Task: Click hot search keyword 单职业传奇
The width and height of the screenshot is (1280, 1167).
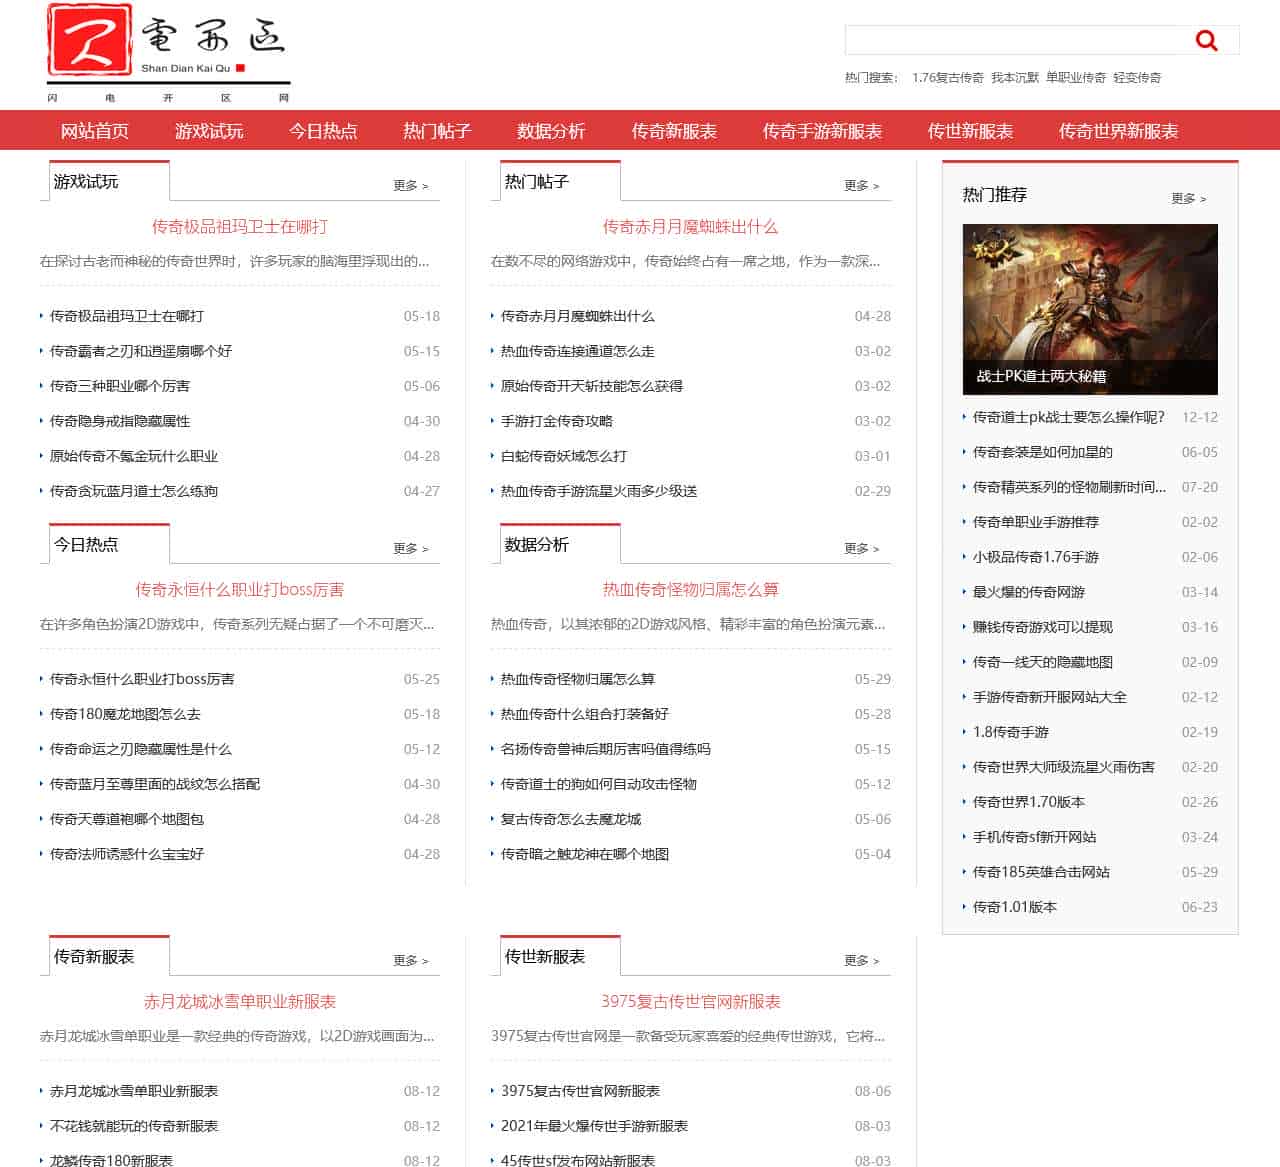Action: (x=1076, y=77)
